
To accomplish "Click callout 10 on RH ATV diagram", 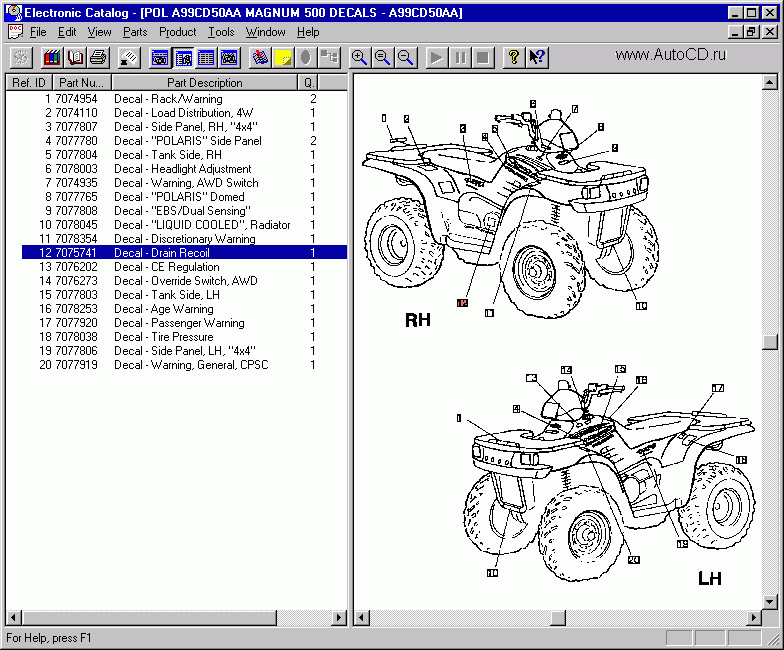I will coord(641,306).
